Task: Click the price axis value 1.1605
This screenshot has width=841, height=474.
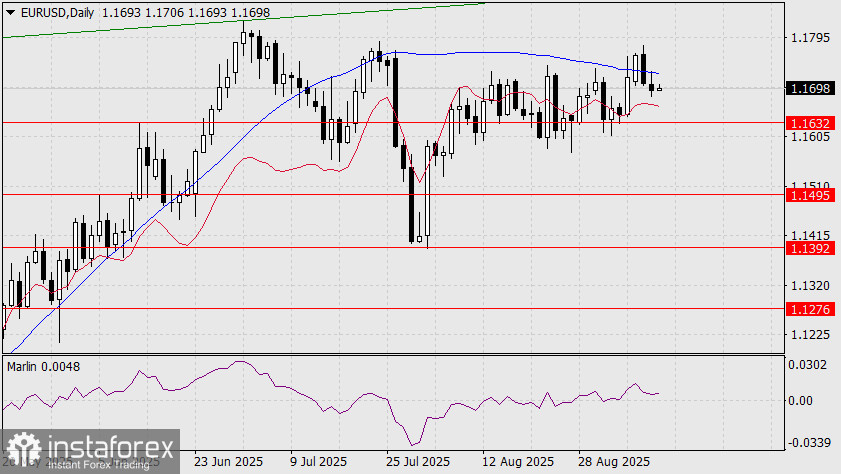Action: click(x=810, y=137)
